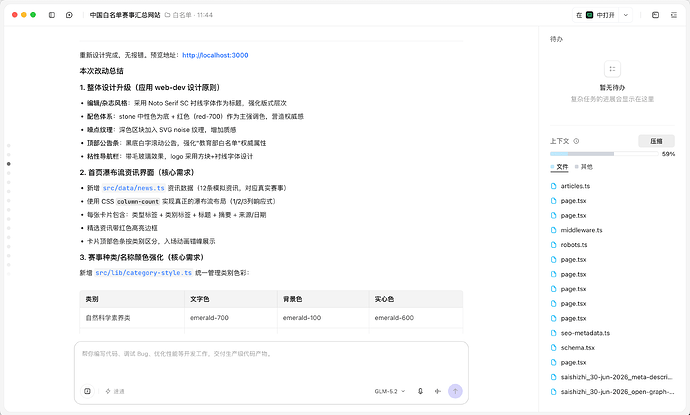Open the src/lib/category-style.ts file link
This screenshot has width=690, height=415.
coord(144,273)
